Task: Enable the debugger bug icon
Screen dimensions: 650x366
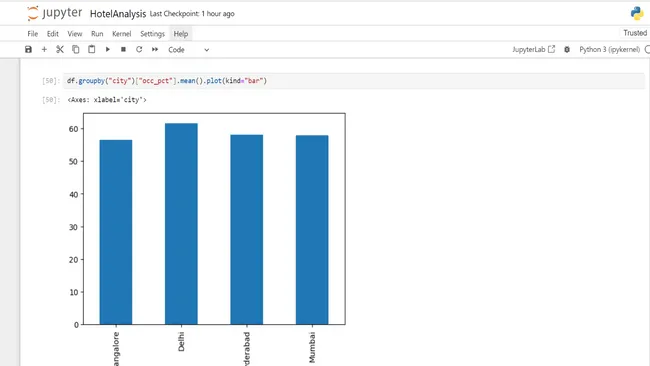Action: click(x=567, y=49)
